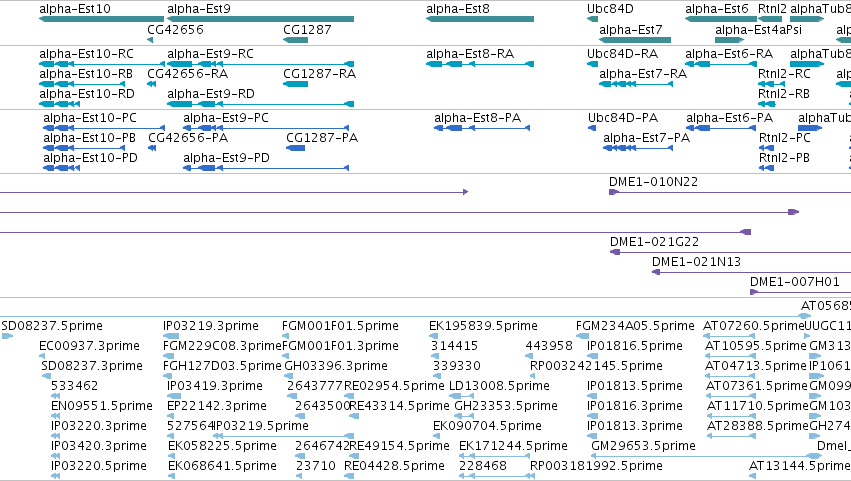Select the 'EK068641.5prime' EST label
This screenshot has height=481, width=851.
pyautogui.click(x=222, y=466)
